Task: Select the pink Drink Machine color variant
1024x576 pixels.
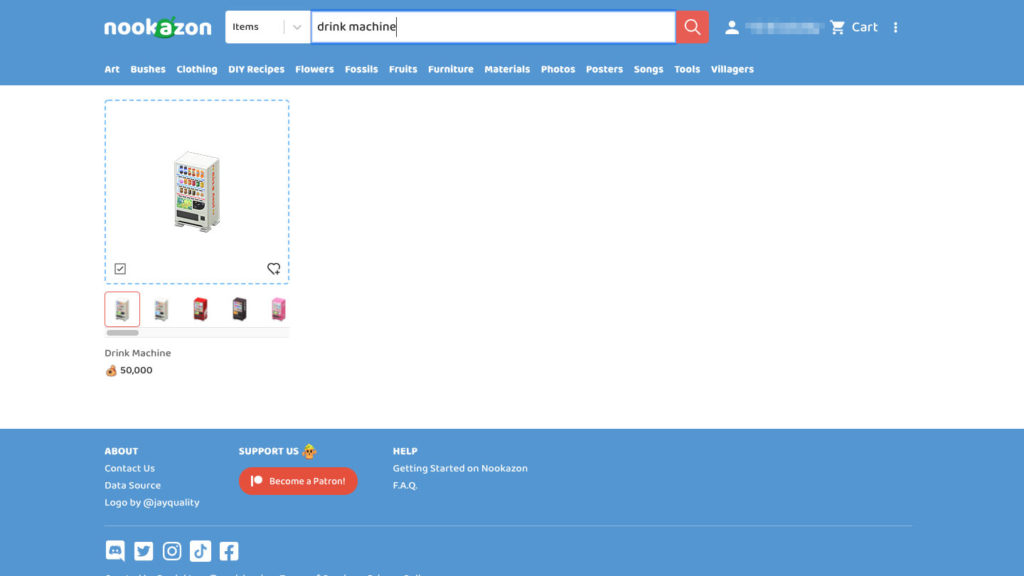Action: 278,309
